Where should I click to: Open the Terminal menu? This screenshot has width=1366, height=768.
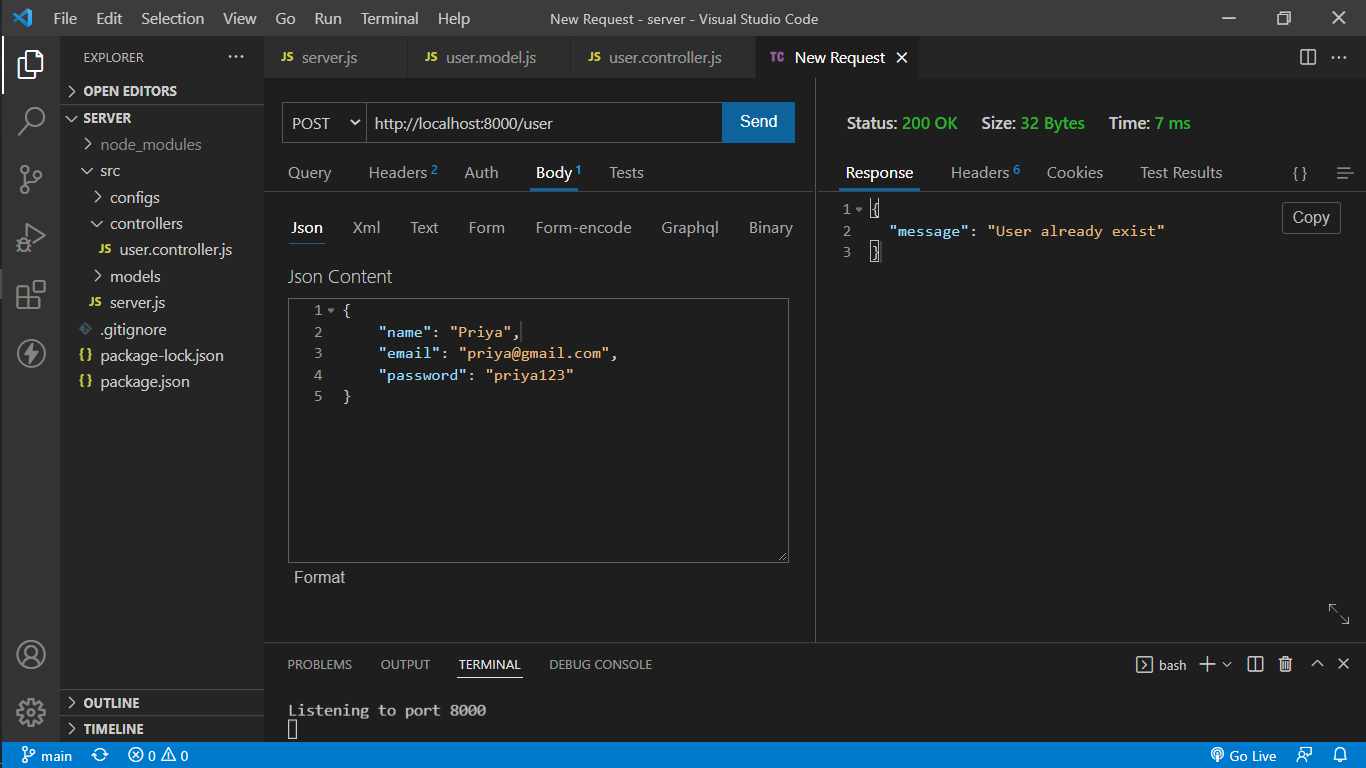point(389,18)
